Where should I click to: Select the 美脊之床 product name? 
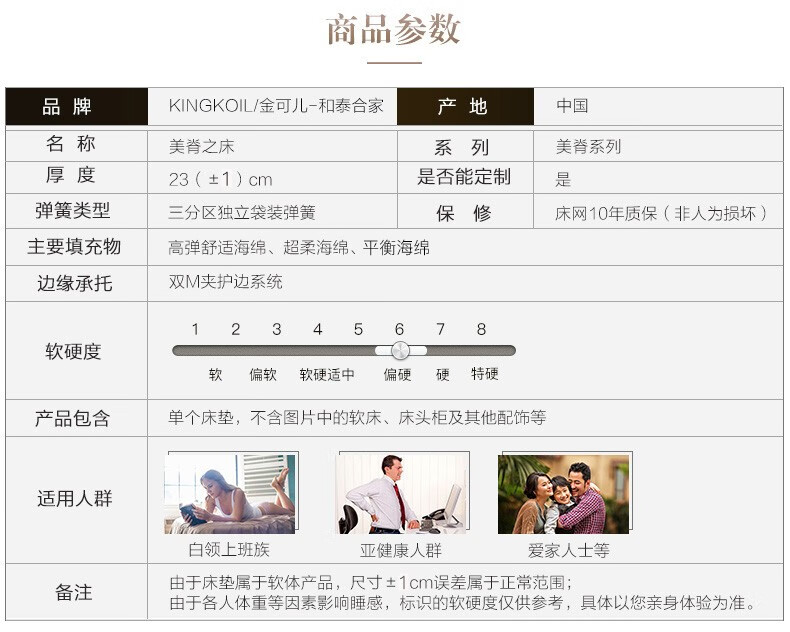click(202, 147)
